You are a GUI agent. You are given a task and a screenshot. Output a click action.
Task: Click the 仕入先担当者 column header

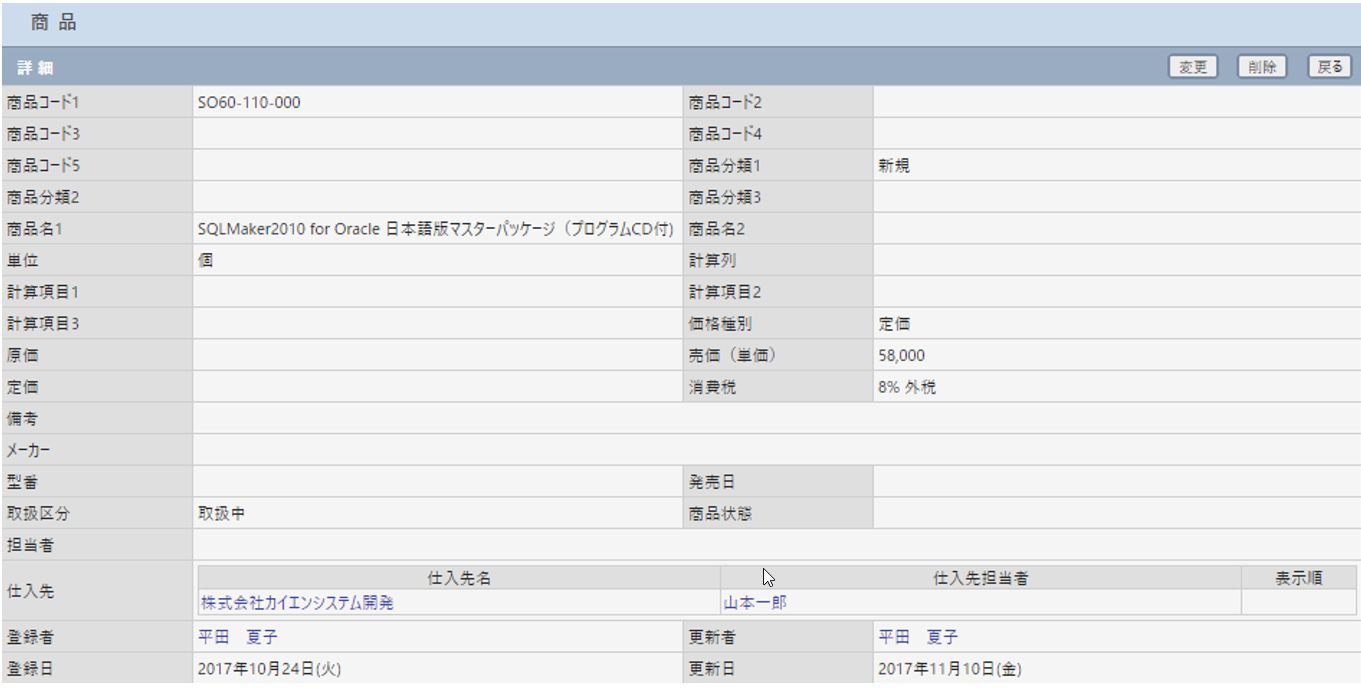(980, 579)
